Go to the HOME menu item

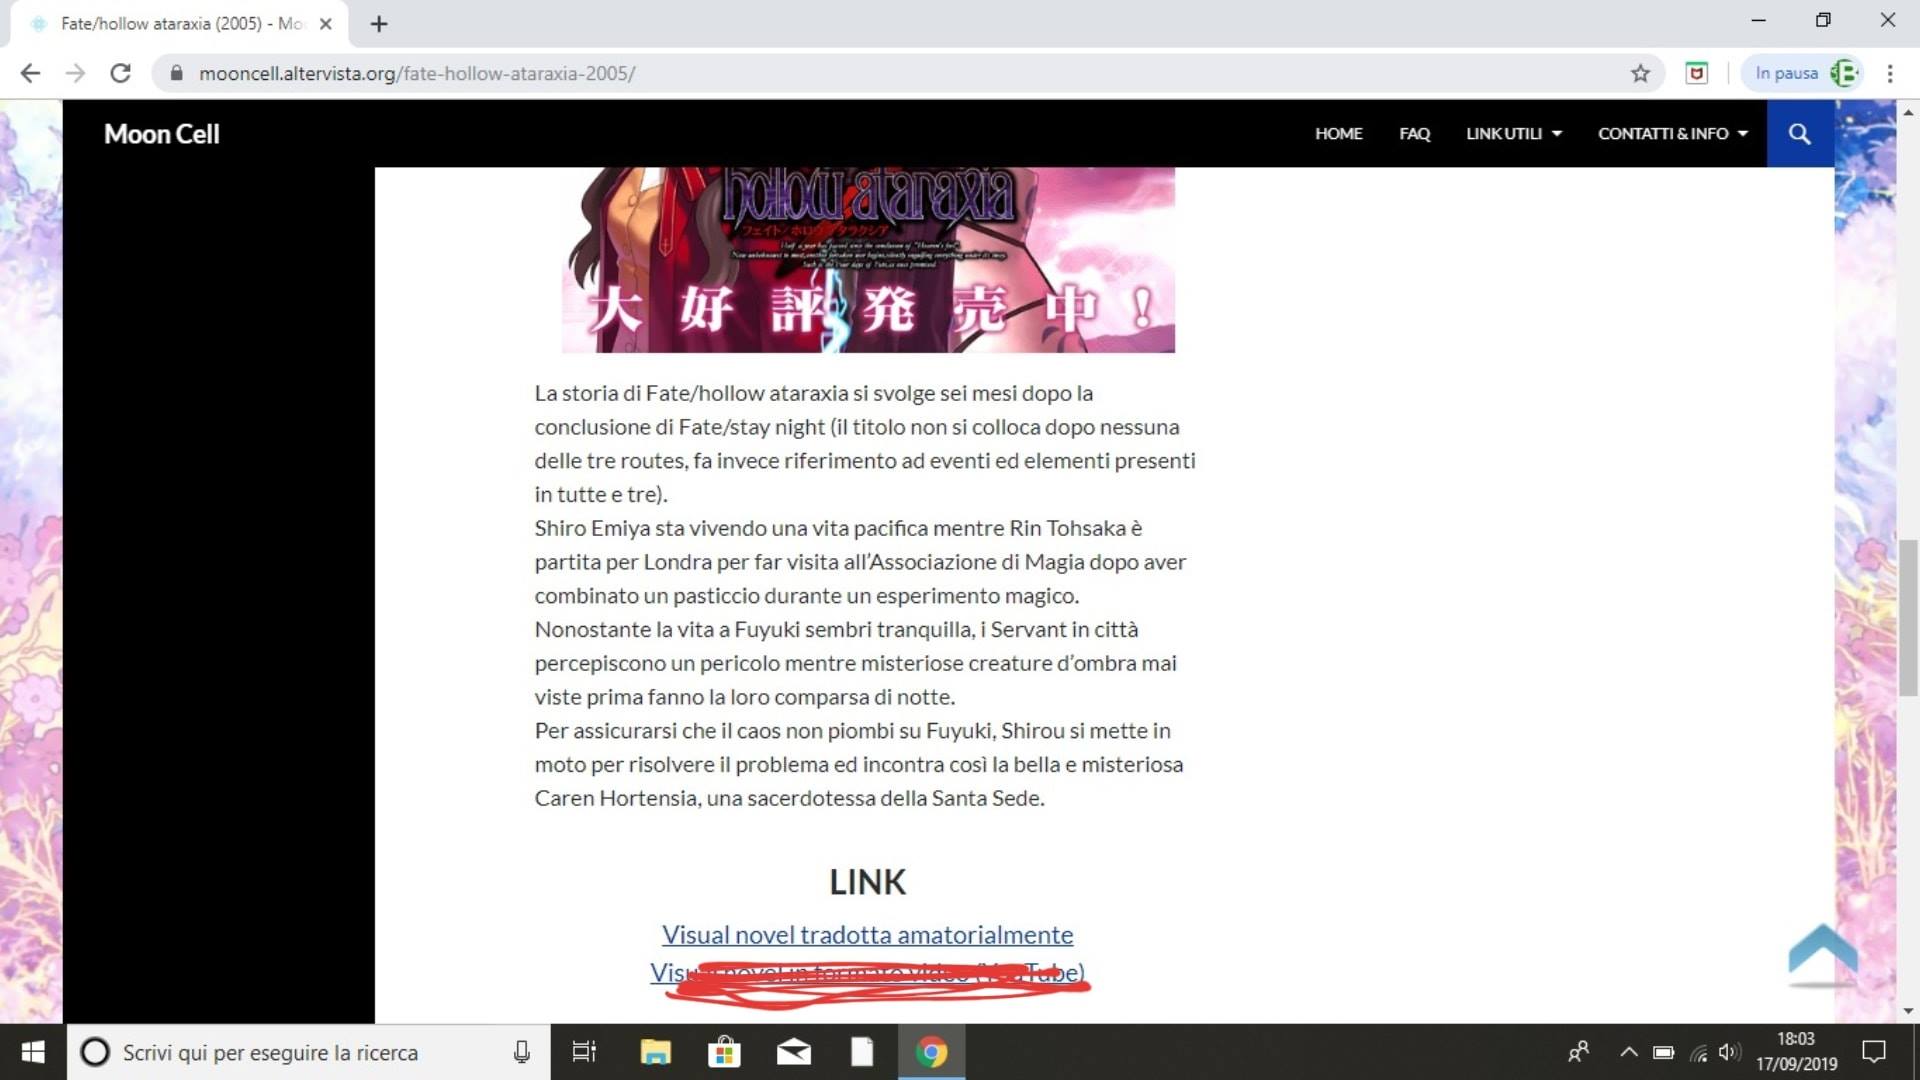1338,134
